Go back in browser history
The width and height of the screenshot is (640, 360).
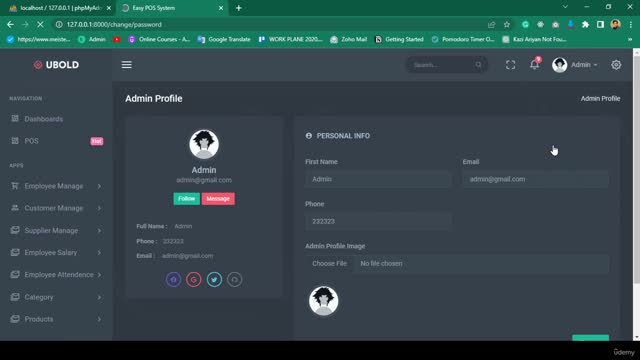[x=10, y=24]
